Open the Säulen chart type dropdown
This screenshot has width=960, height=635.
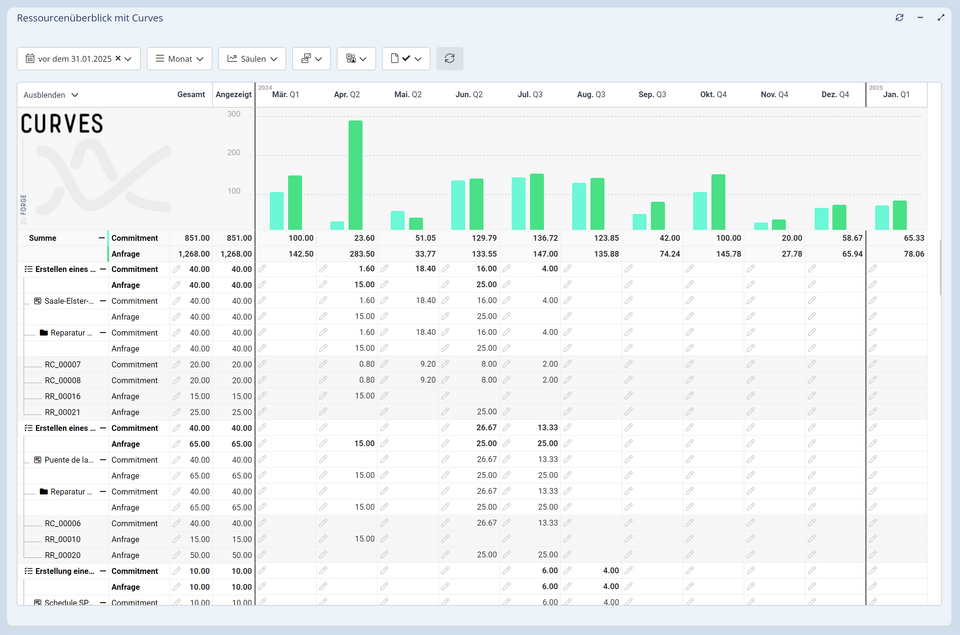pos(252,59)
